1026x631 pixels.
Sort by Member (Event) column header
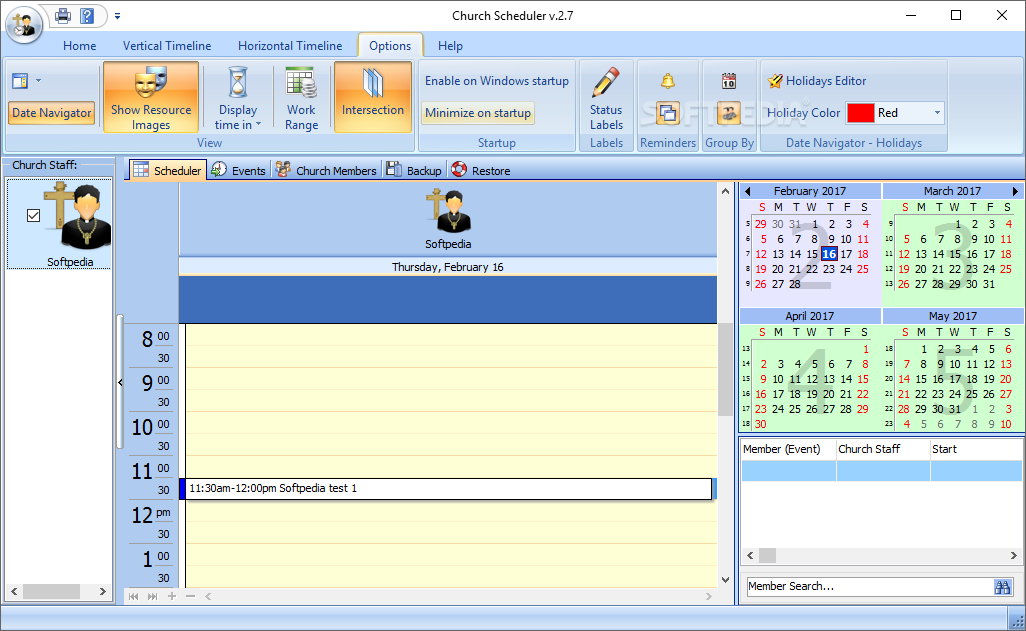coord(788,449)
